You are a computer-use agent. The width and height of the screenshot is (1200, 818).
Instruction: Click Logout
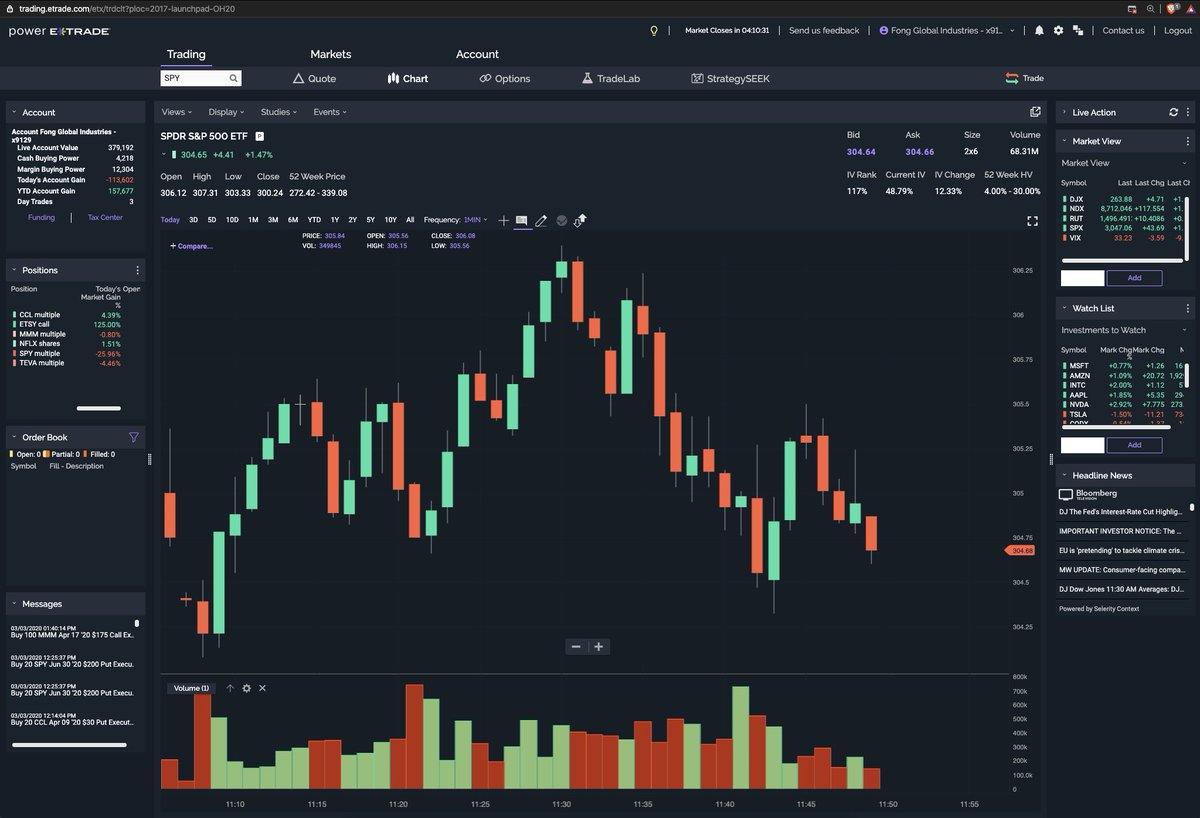pos(1178,30)
